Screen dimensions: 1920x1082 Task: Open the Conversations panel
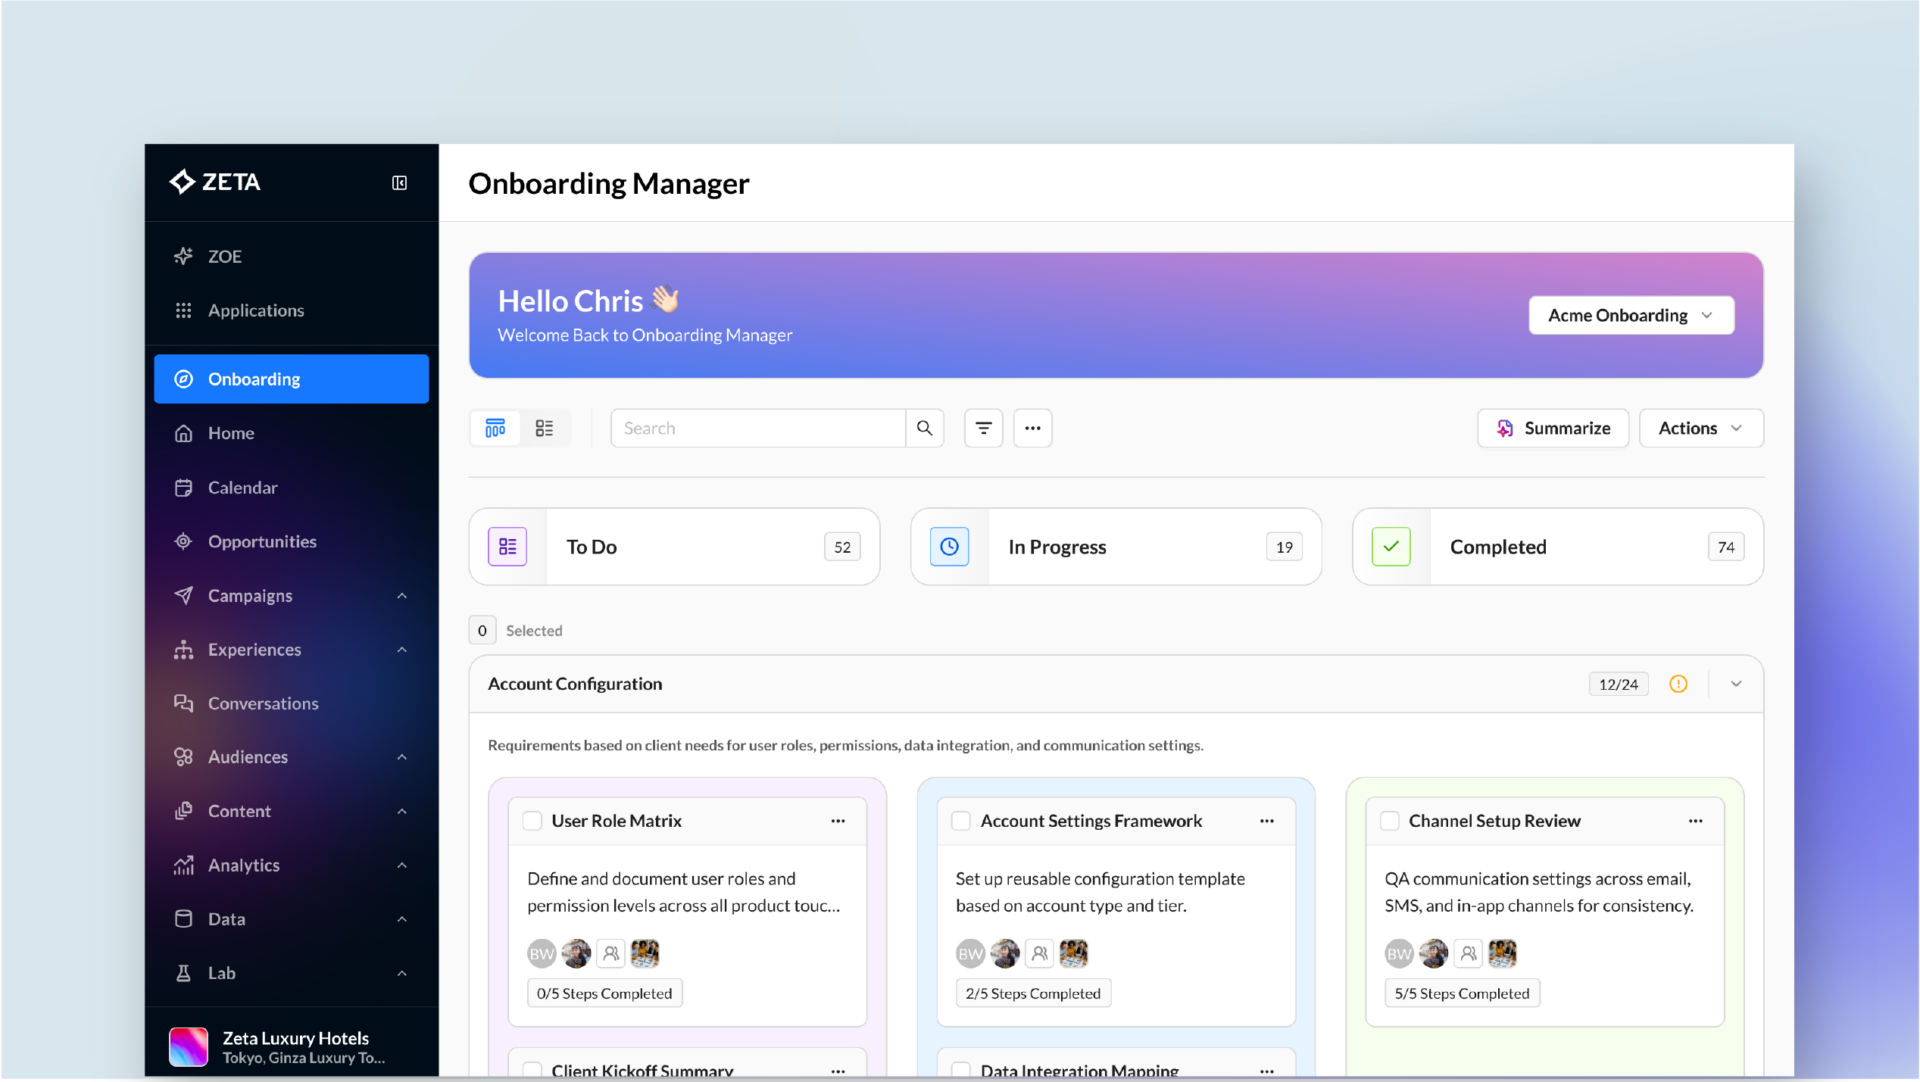(263, 703)
